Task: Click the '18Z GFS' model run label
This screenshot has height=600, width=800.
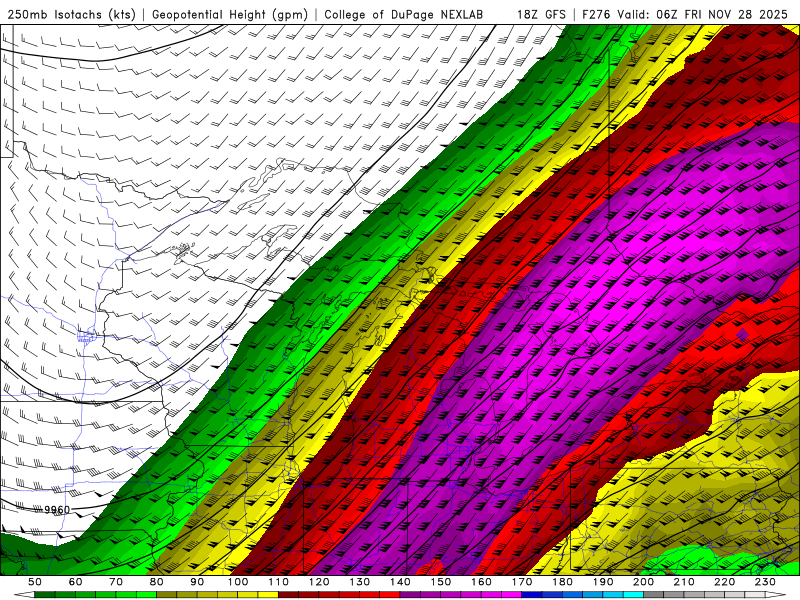Action: (541, 14)
